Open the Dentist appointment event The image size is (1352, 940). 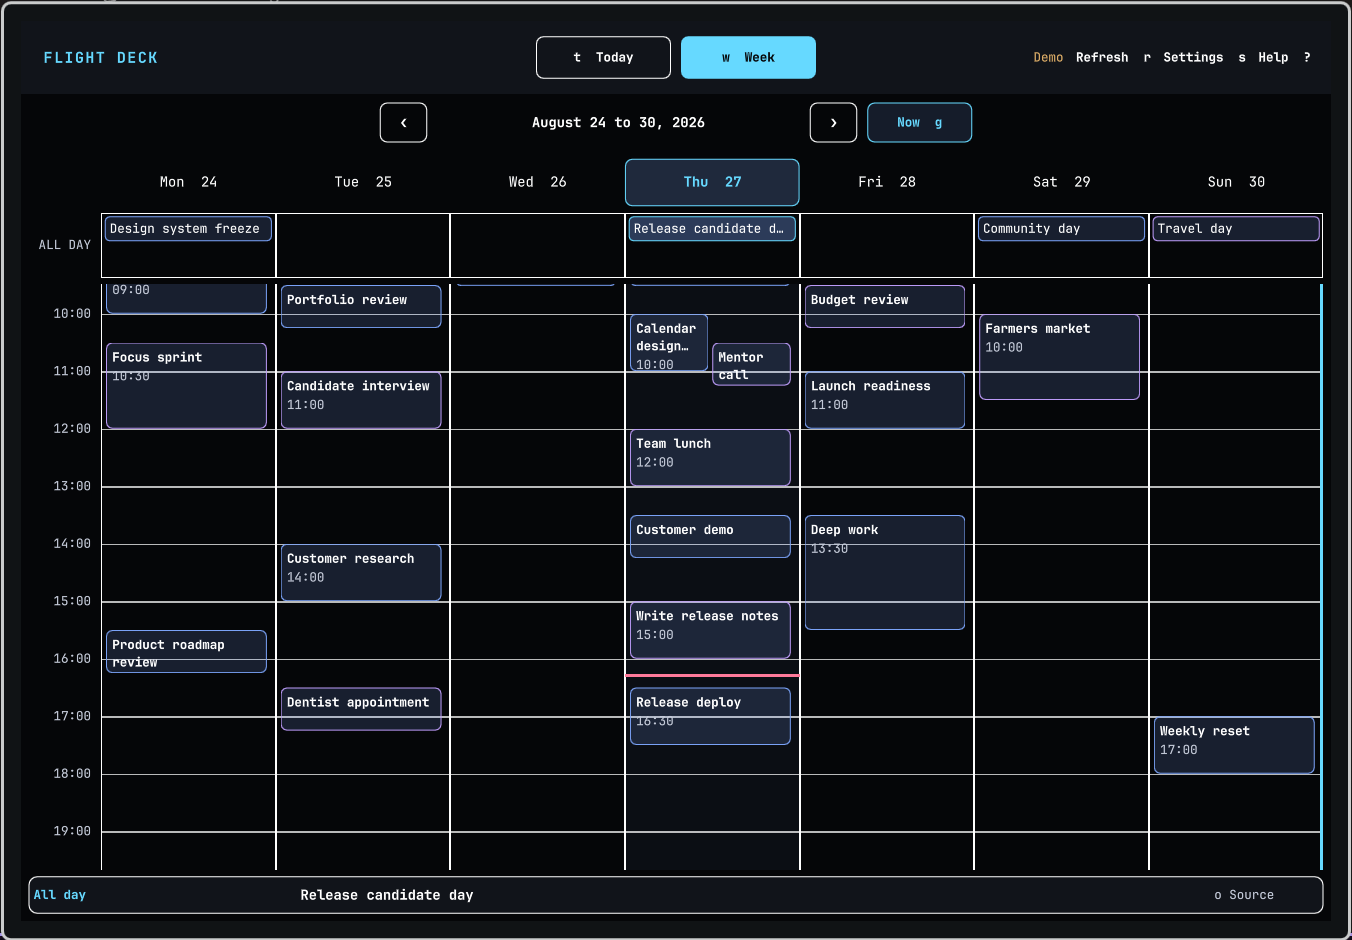pyautogui.click(x=361, y=709)
